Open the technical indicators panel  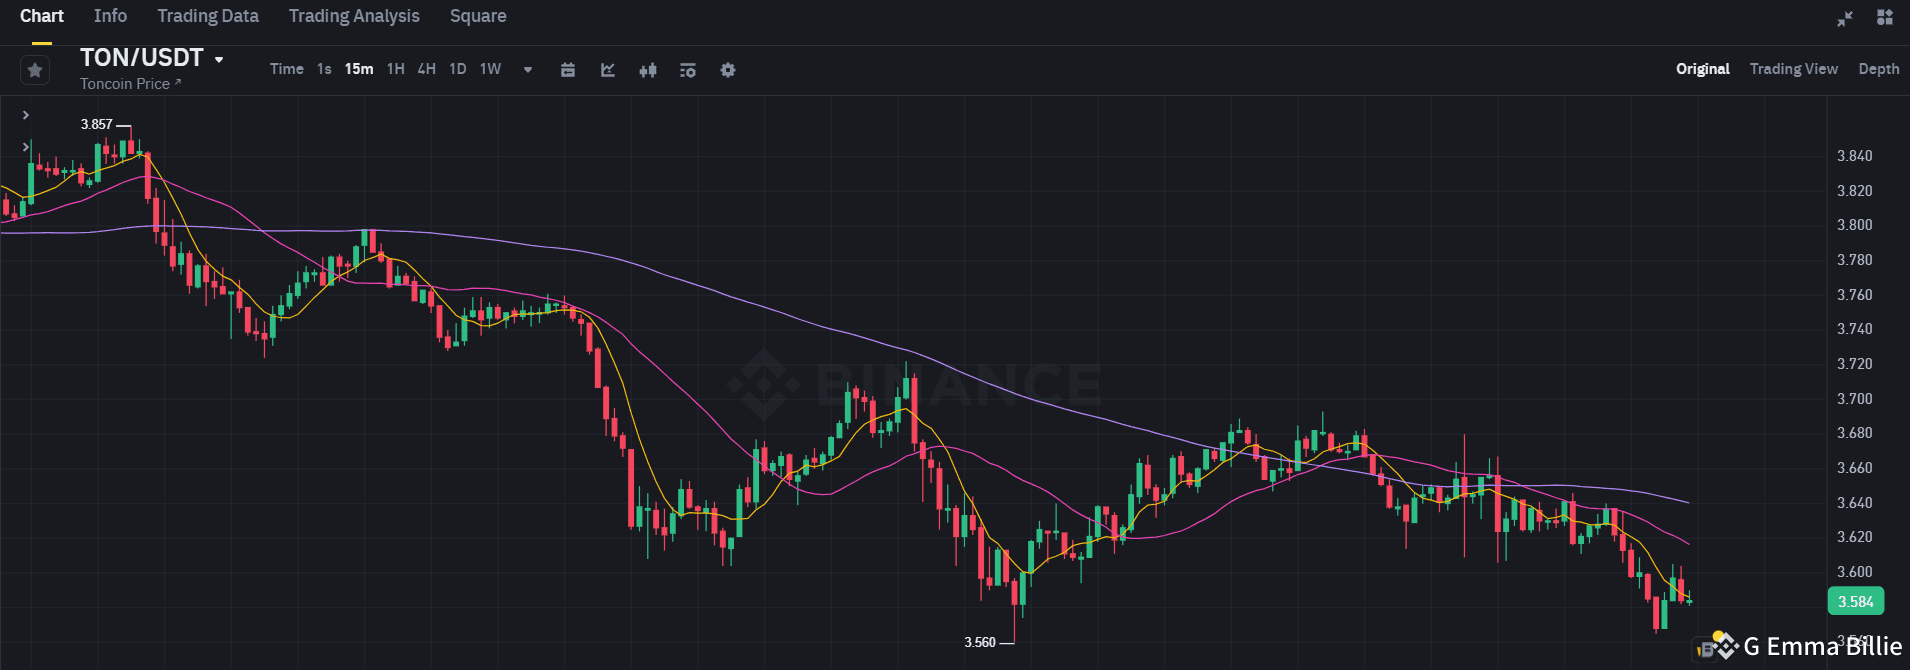pos(607,69)
